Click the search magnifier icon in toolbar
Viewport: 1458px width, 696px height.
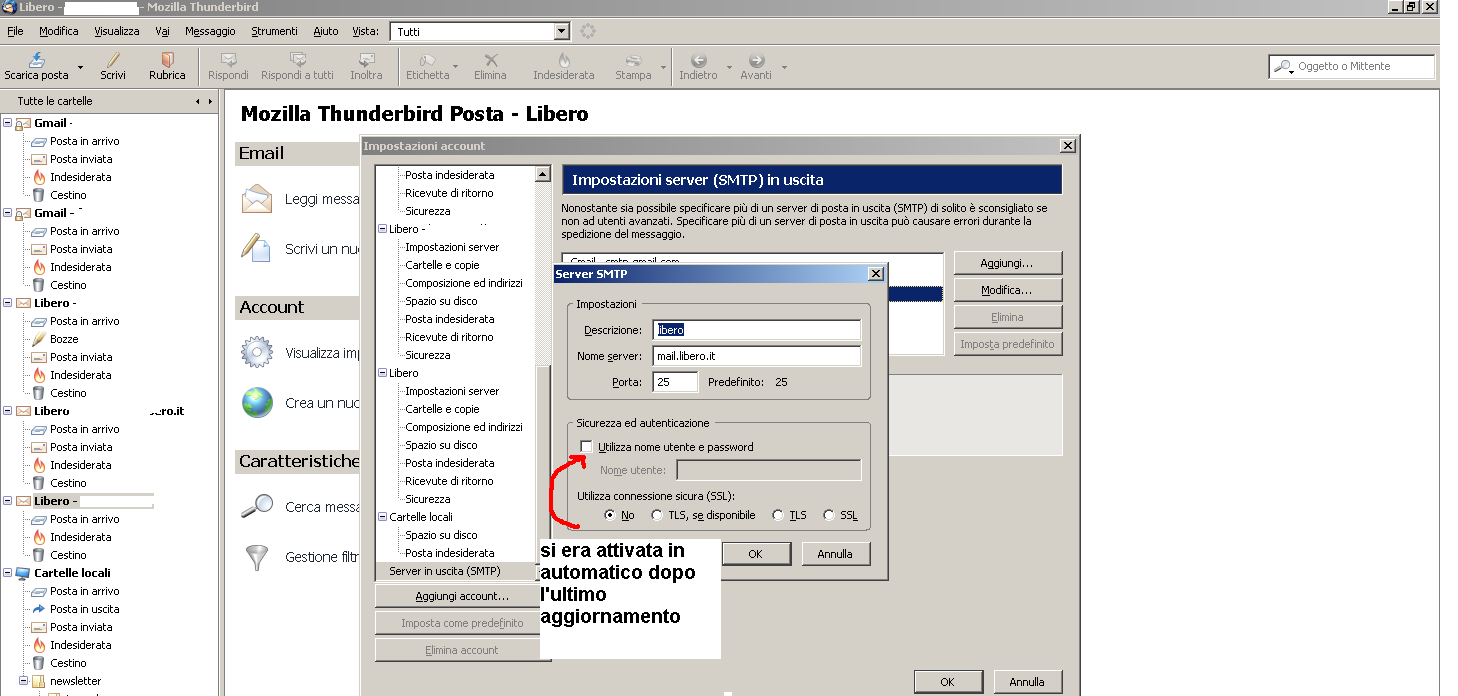1283,67
